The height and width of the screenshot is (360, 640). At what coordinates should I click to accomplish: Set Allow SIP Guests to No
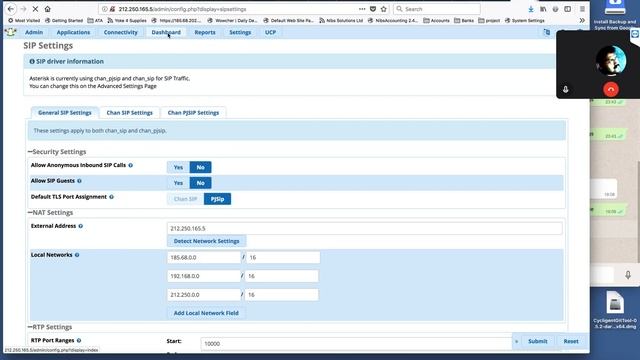tap(200, 183)
